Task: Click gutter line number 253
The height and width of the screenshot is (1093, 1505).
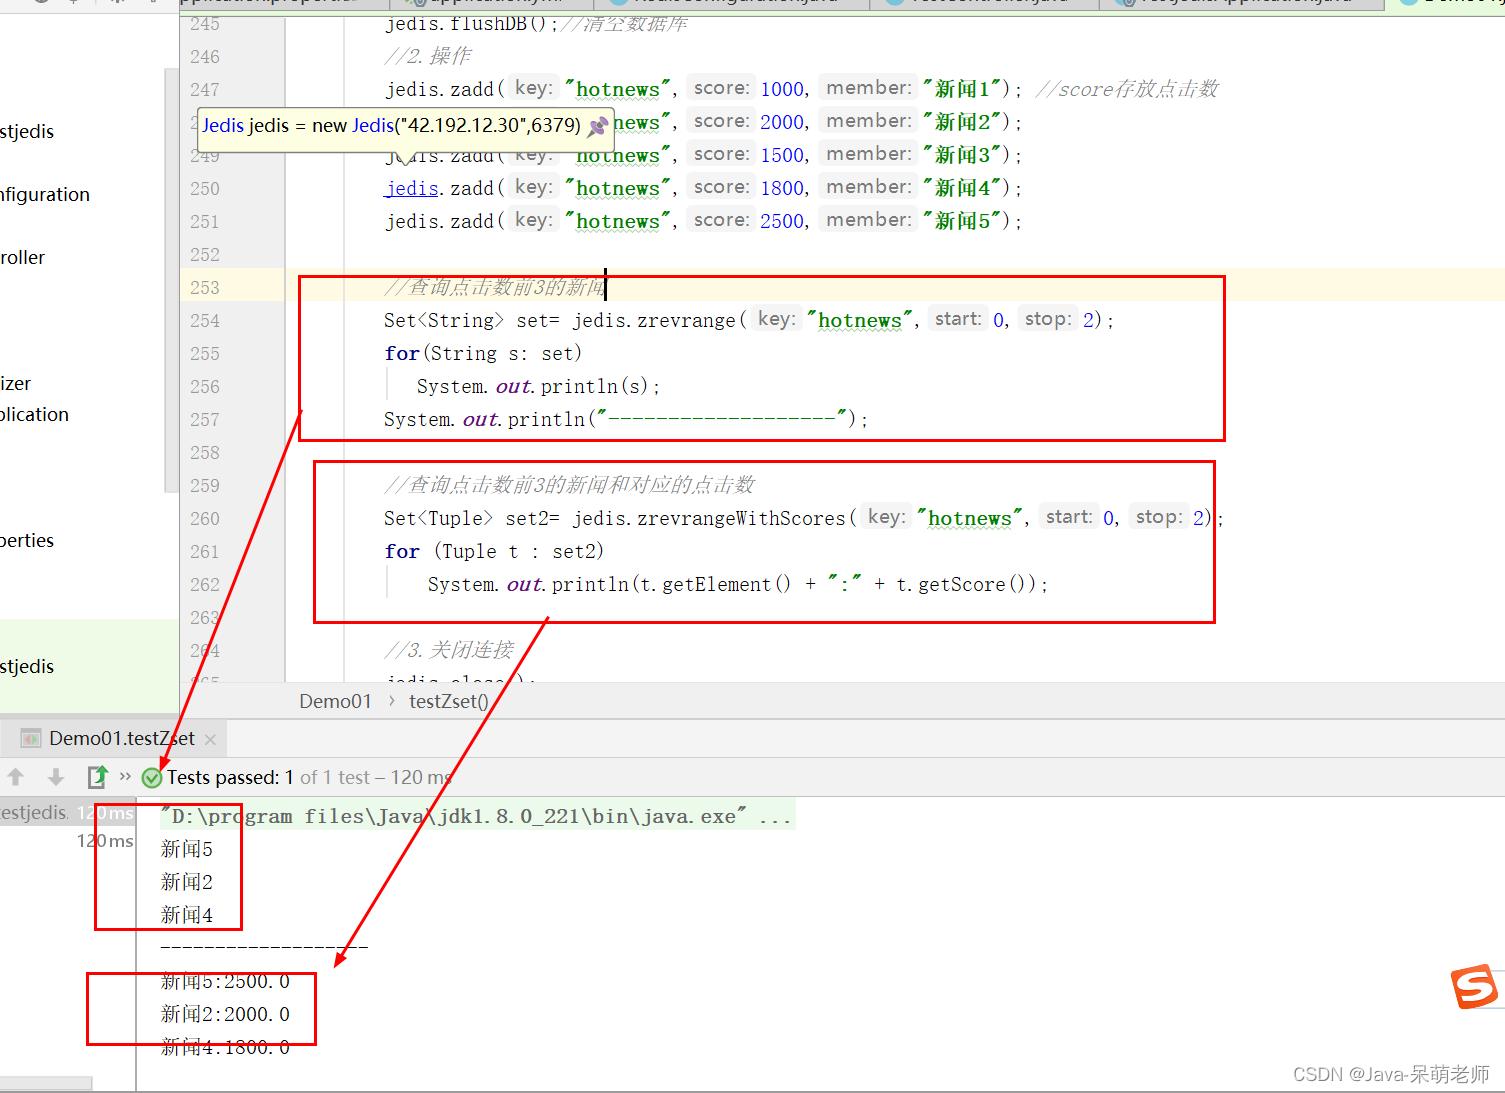Action: [x=205, y=288]
